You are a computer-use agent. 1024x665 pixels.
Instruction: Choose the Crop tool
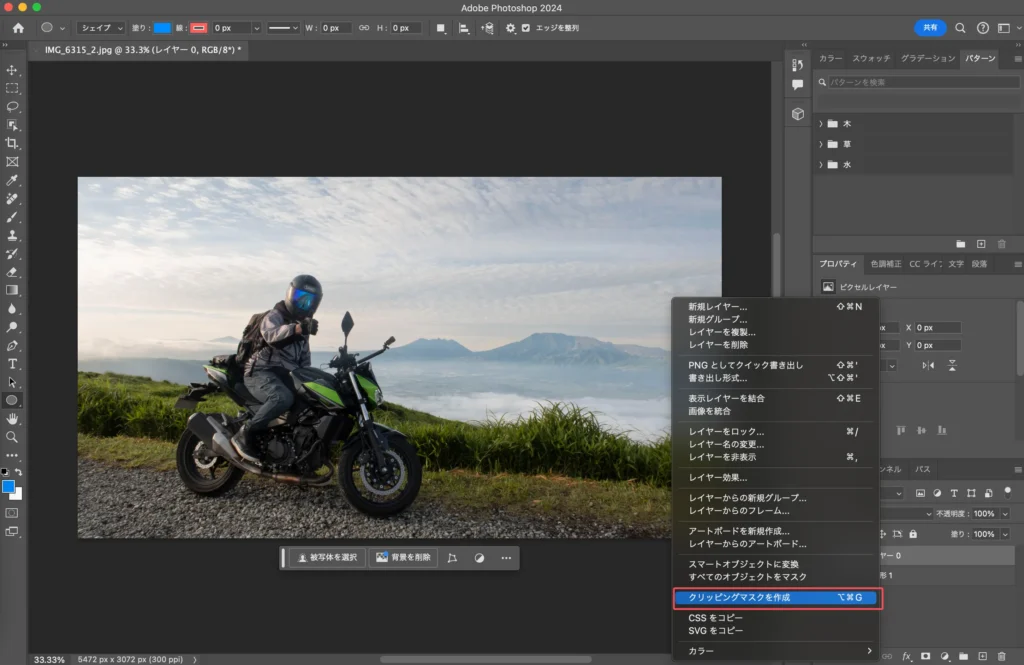[x=13, y=143]
